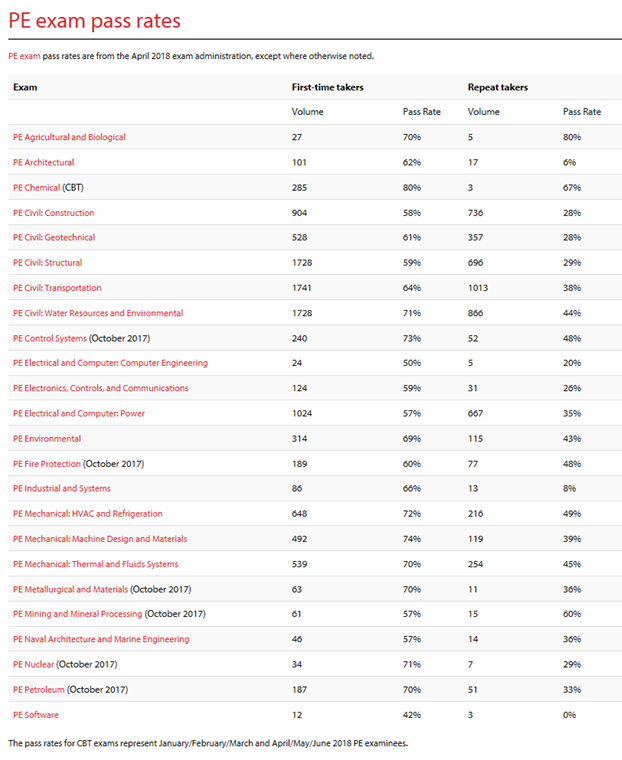Open PE Agricultural and Biological link
Viewport: 622px width, 760px height.
pos(69,137)
